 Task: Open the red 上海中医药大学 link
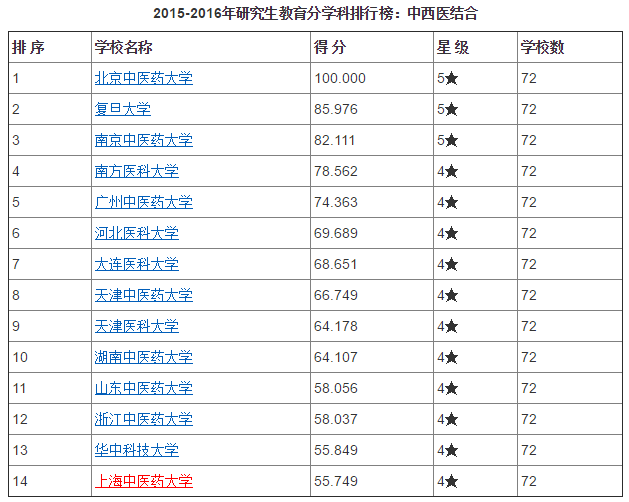coord(143,481)
